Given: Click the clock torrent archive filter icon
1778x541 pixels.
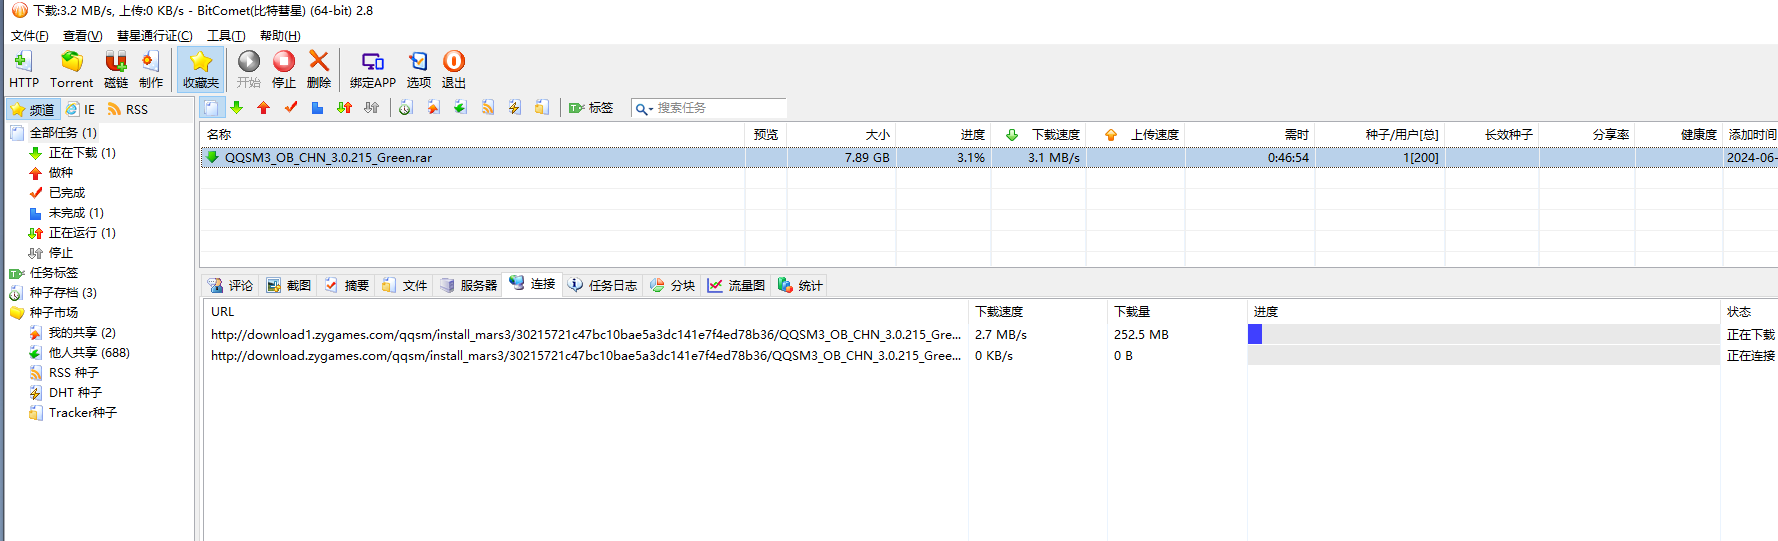Looking at the screenshot, I should pyautogui.click(x=406, y=108).
